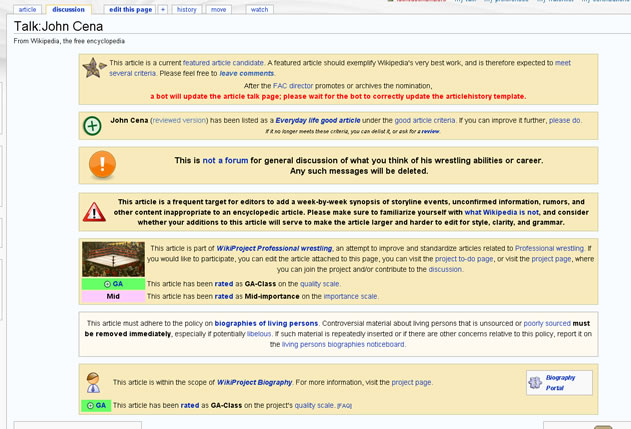Open the move tab

[x=219, y=9]
